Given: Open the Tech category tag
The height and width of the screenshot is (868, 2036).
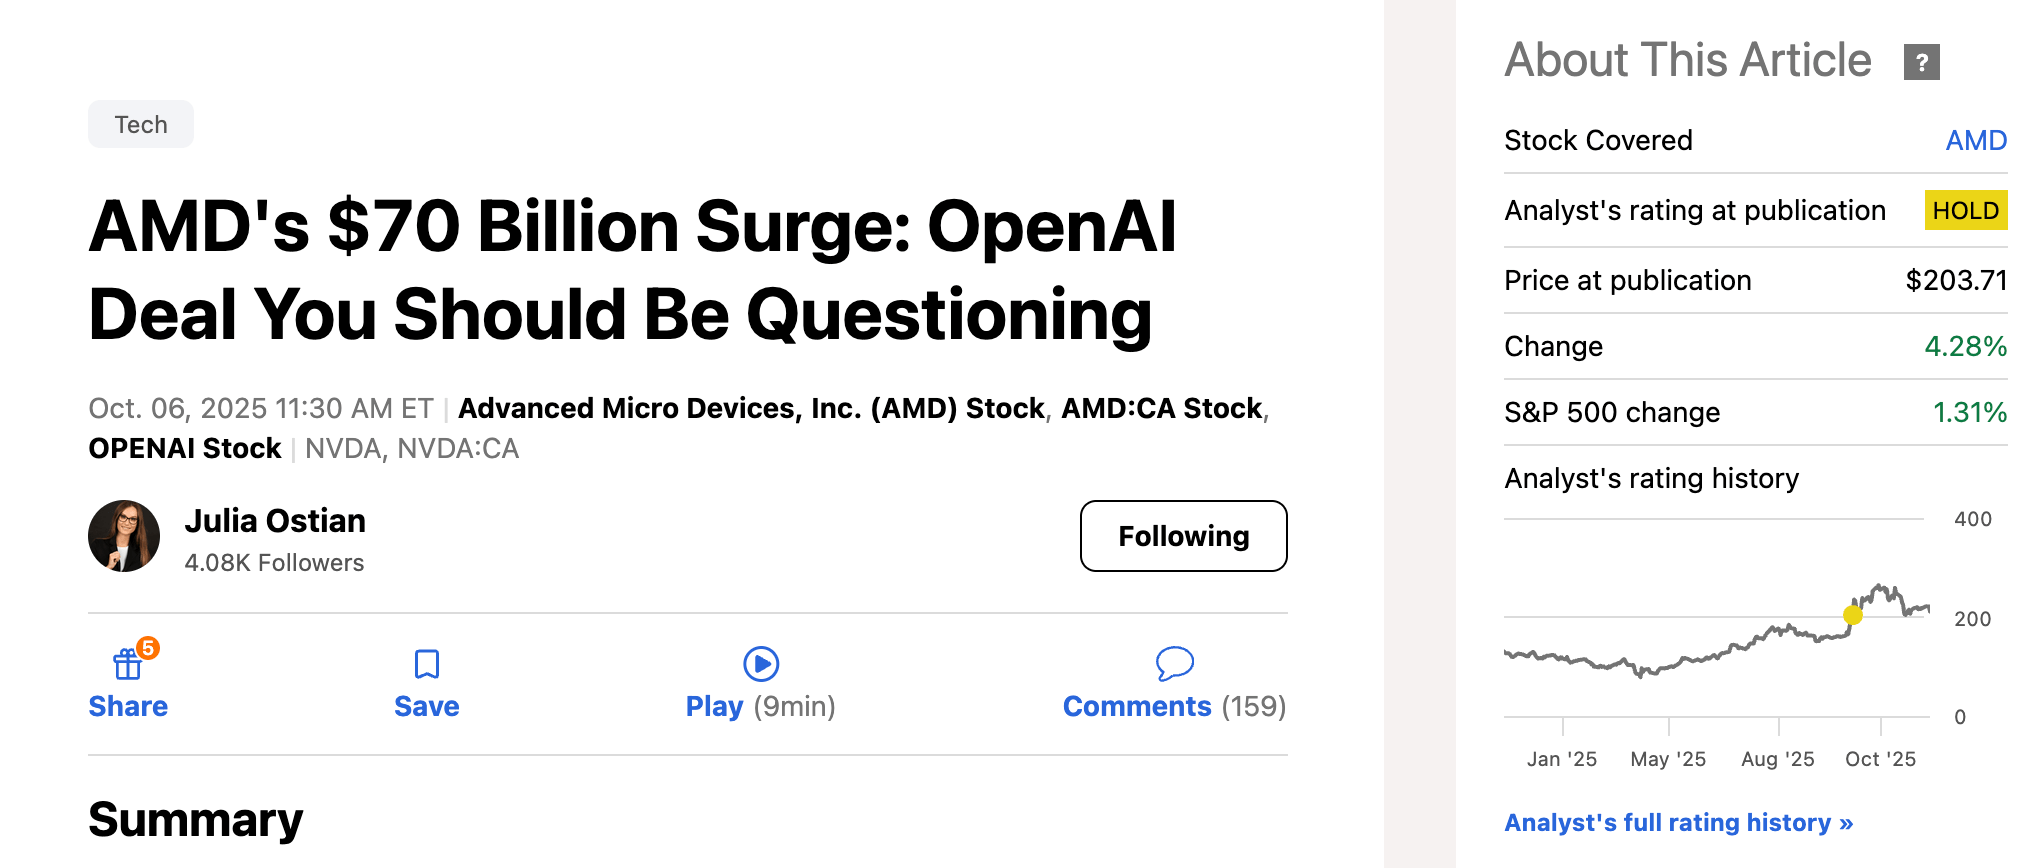Looking at the screenshot, I should tap(141, 125).
